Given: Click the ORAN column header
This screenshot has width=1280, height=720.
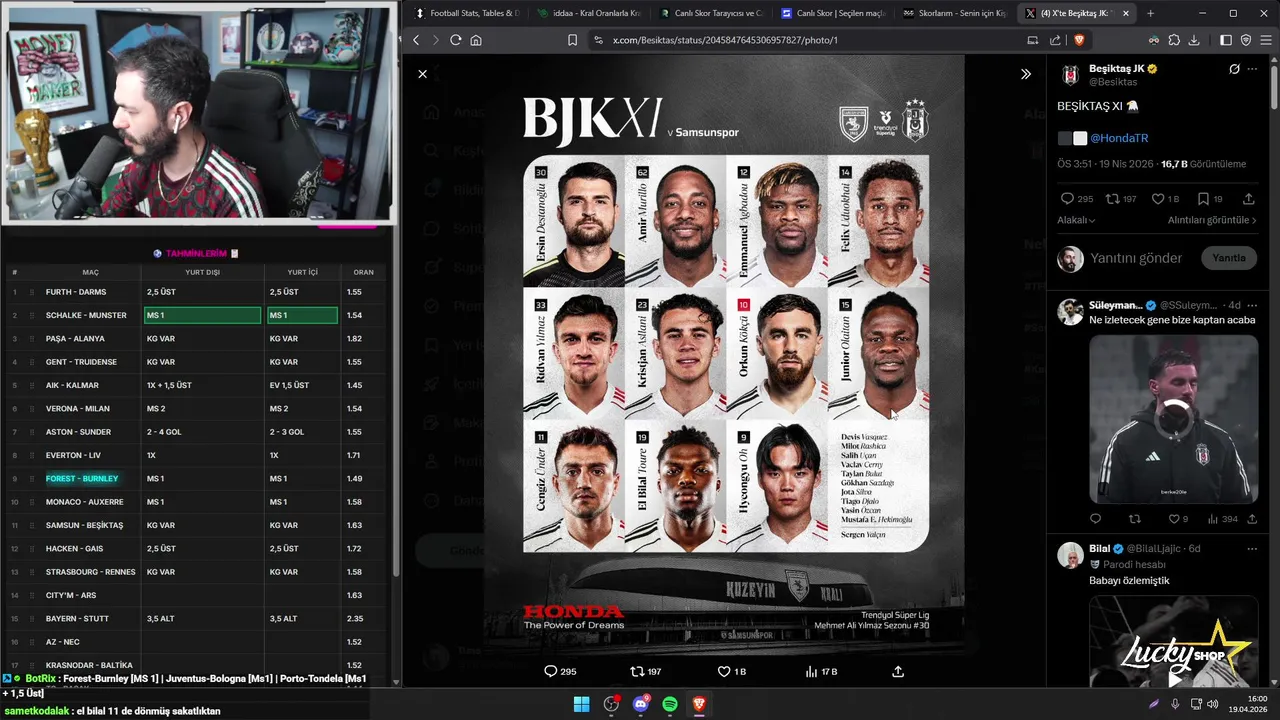Looking at the screenshot, I should [363, 272].
